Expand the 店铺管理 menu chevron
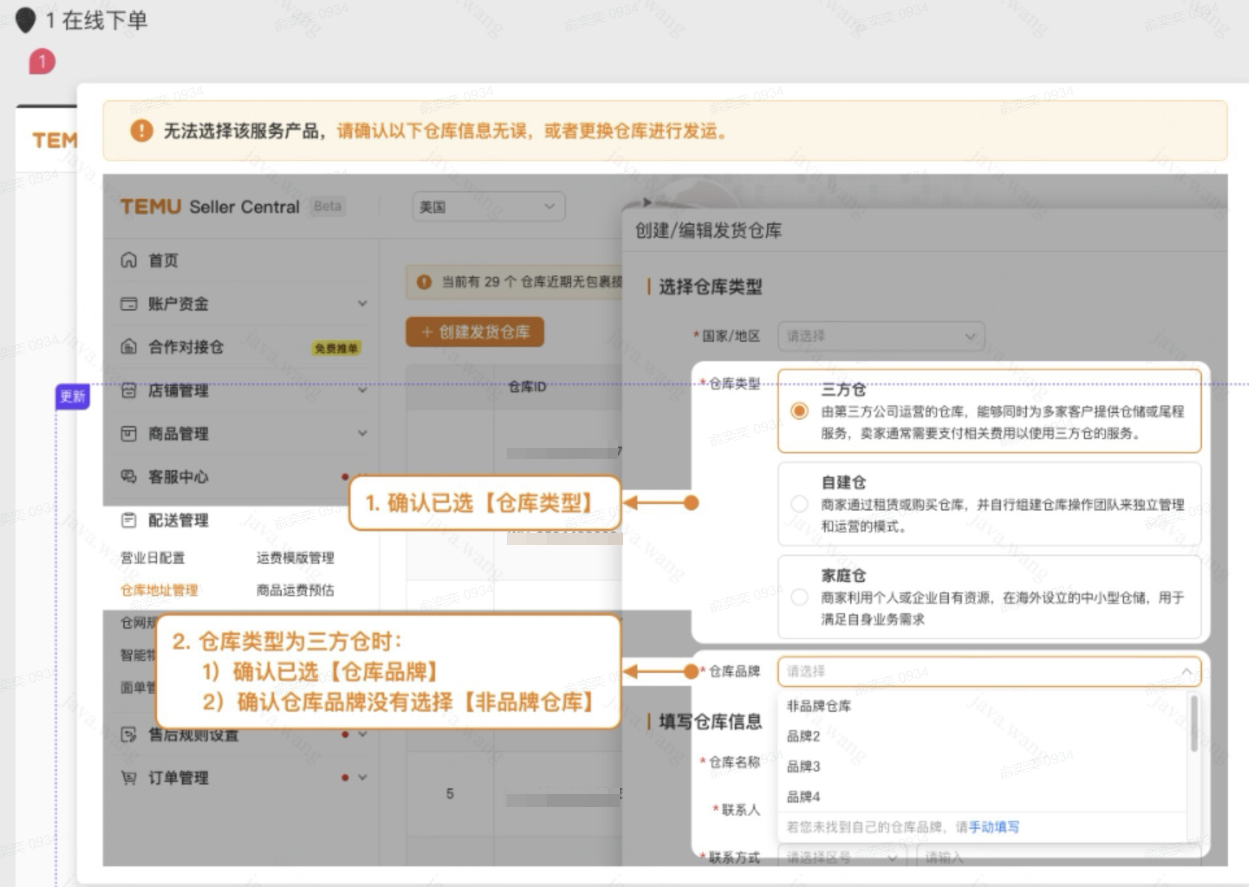The image size is (1249, 887). [362, 390]
